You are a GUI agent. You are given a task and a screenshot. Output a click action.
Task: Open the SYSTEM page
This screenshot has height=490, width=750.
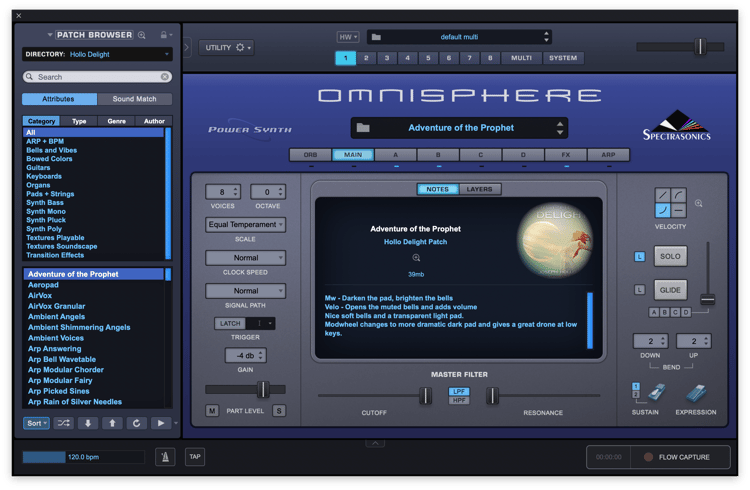[563, 58]
